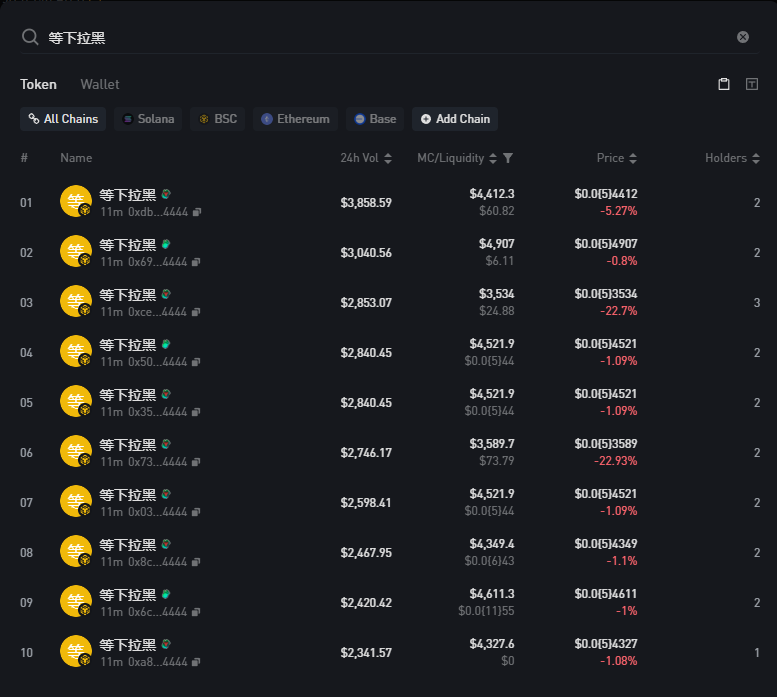777x697 pixels.
Task: Sort by MC/Liquidity arrows
Action: (x=493, y=158)
